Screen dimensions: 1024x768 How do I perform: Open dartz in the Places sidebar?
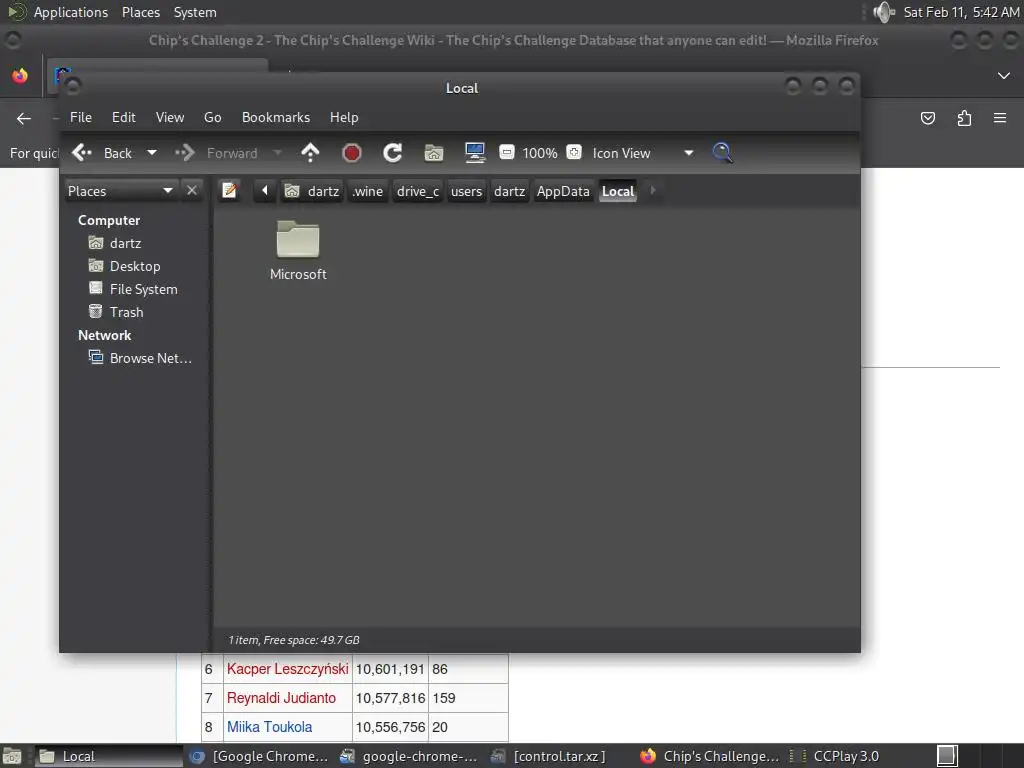125,243
